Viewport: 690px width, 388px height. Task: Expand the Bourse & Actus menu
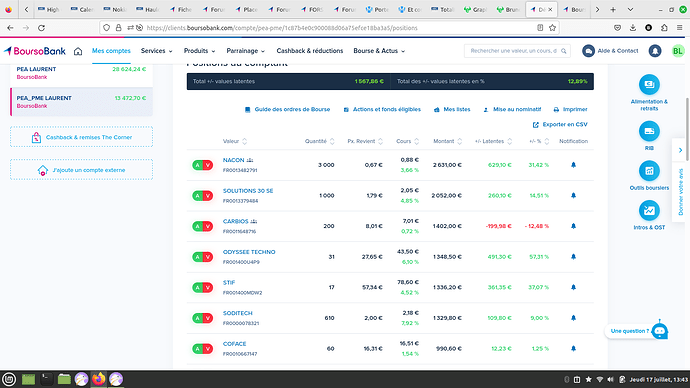379,51
